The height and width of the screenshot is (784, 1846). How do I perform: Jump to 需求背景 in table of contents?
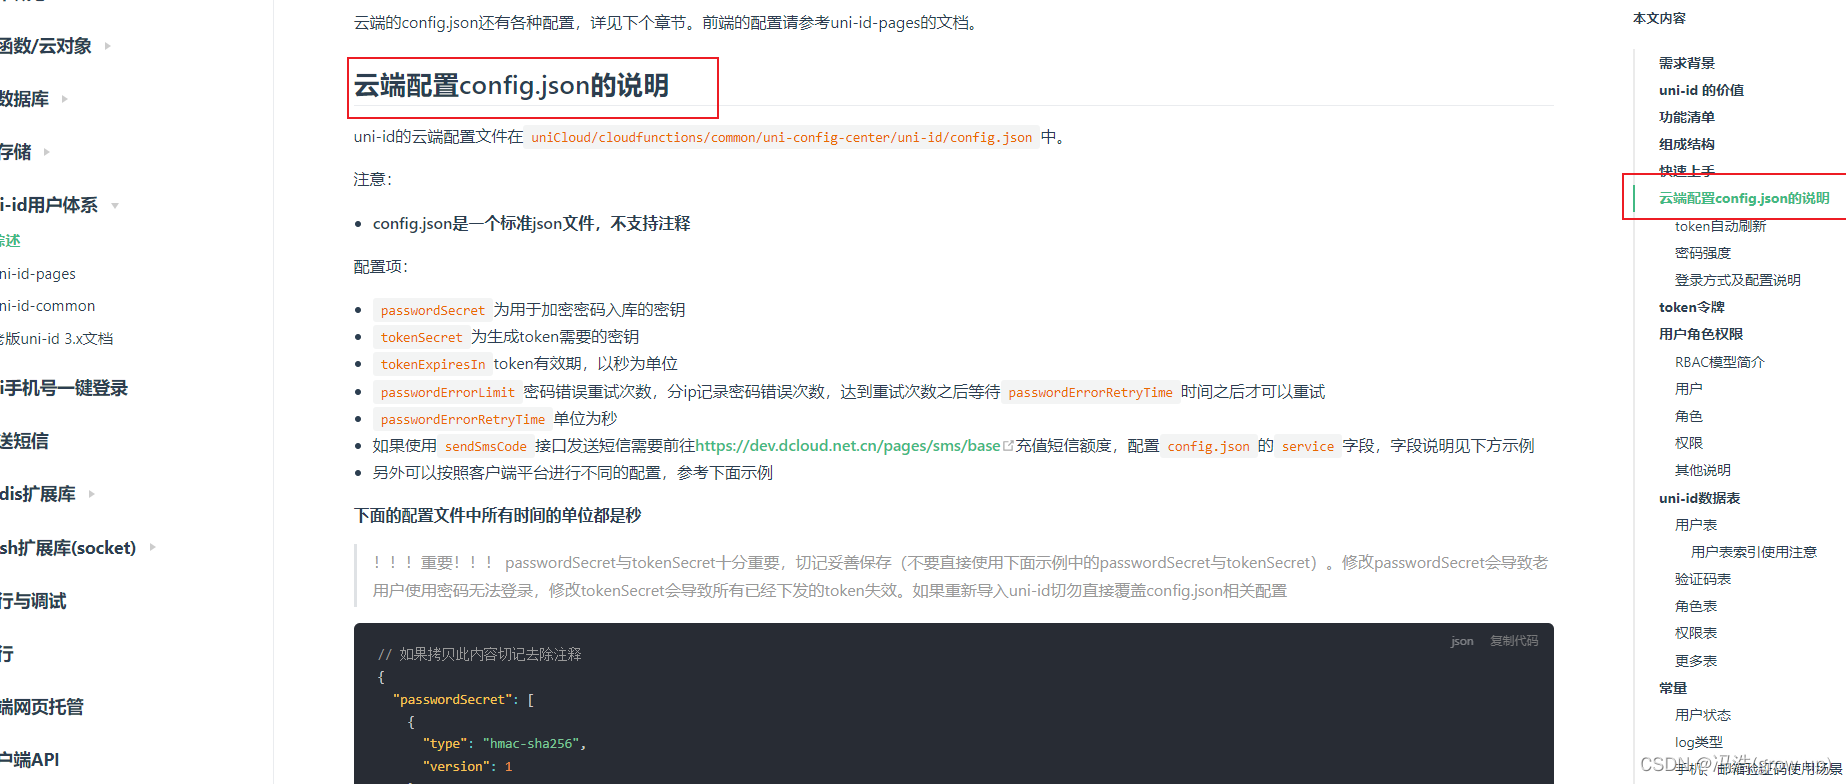1687,63
